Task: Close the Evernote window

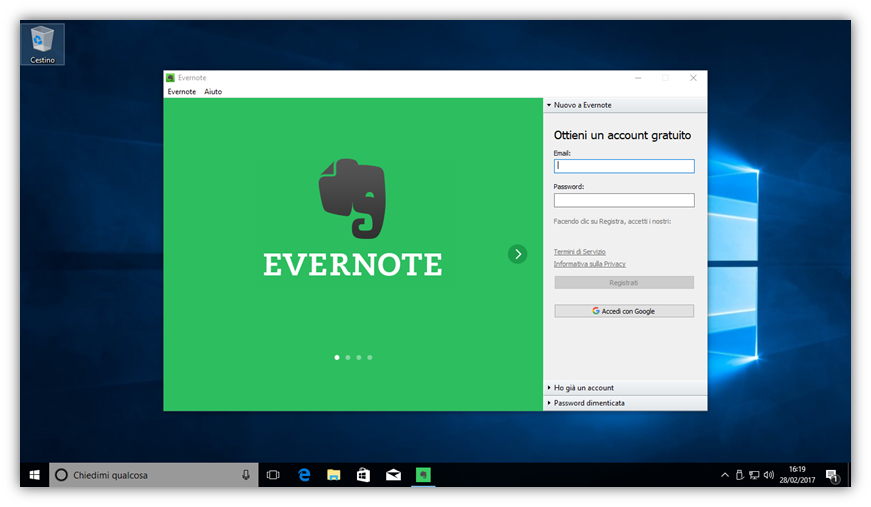Action: tap(693, 78)
